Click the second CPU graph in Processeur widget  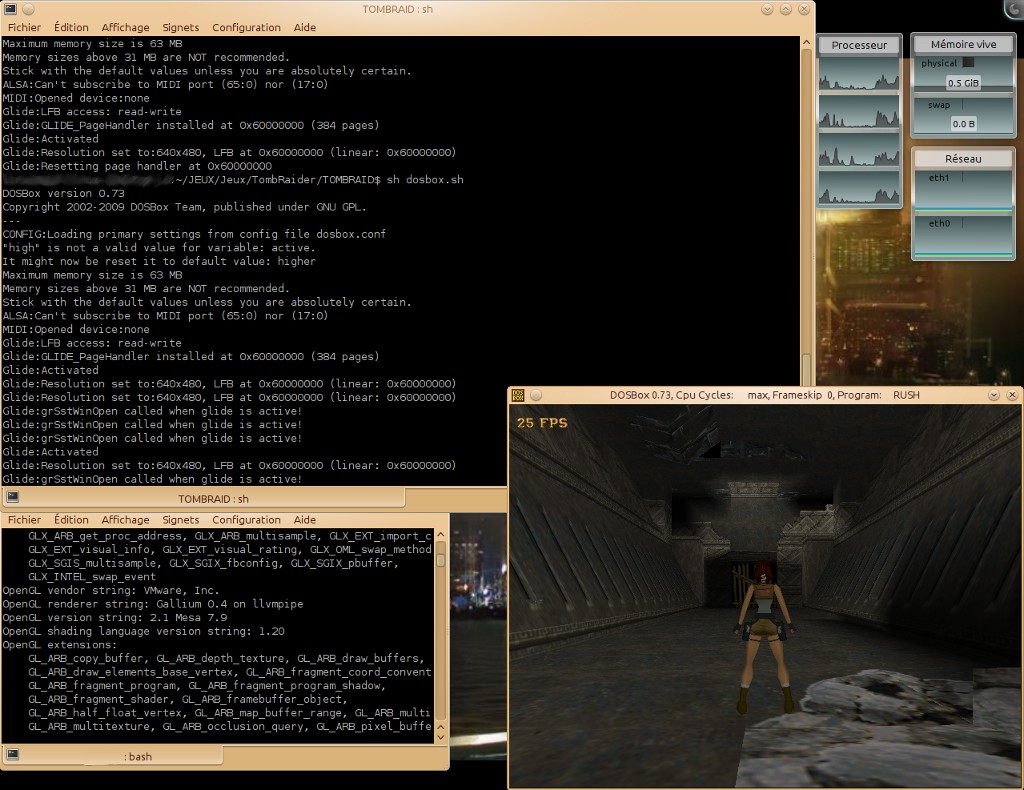coord(859,111)
